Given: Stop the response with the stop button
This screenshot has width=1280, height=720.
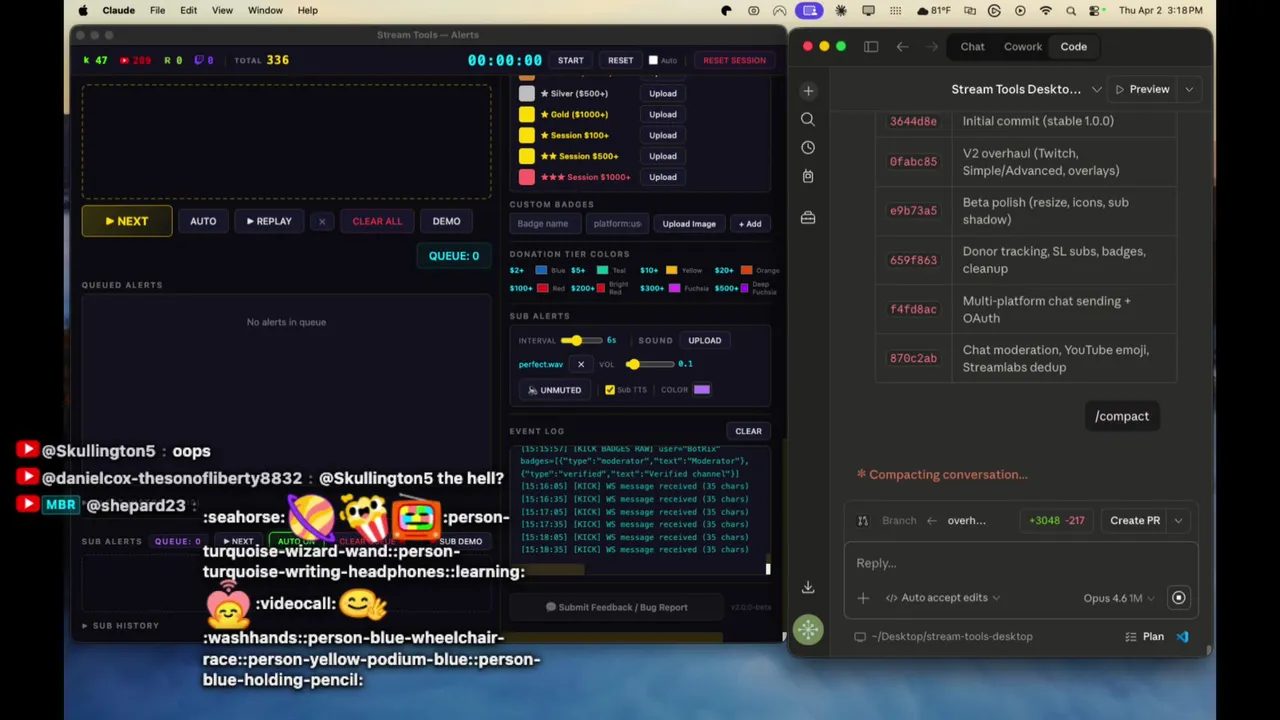Looking at the screenshot, I should point(1179,598).
